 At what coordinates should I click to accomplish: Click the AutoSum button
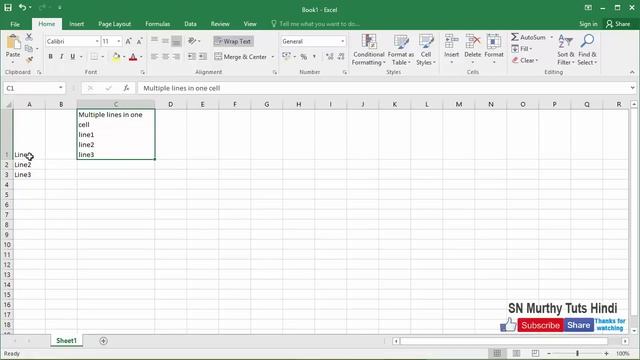point(529,37)
